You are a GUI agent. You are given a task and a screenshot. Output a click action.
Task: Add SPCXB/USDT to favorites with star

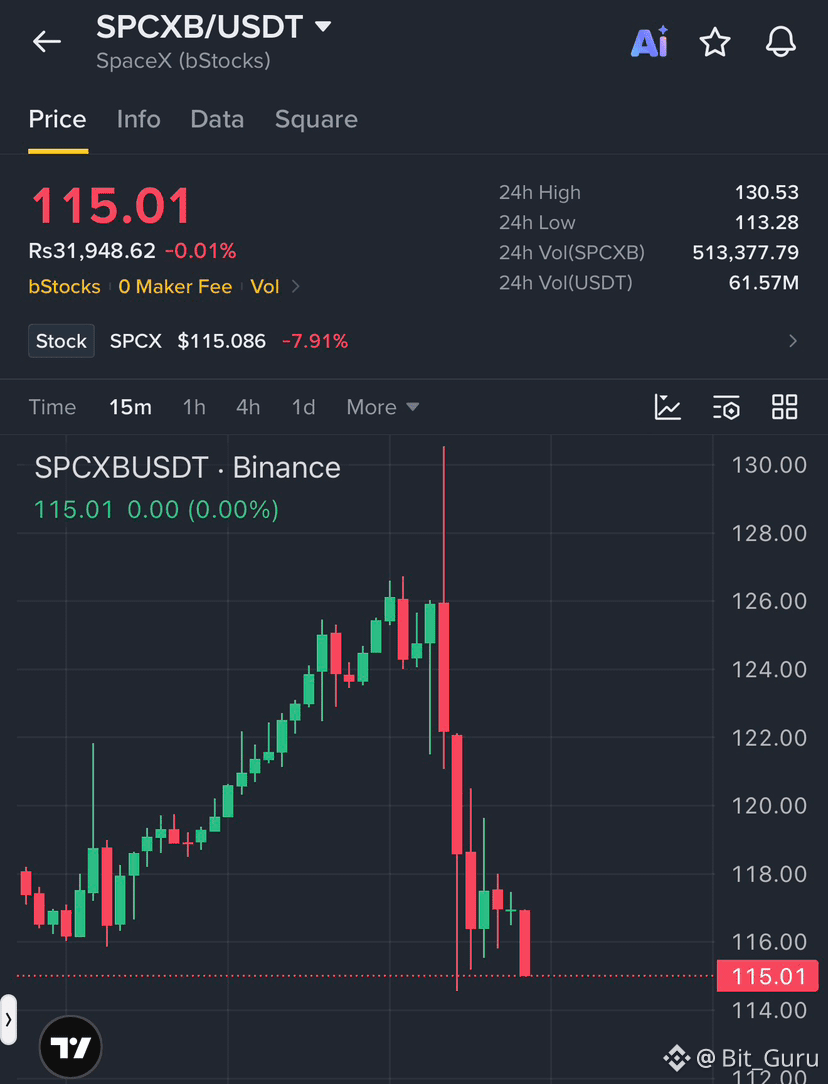click(x=715, y=42)
